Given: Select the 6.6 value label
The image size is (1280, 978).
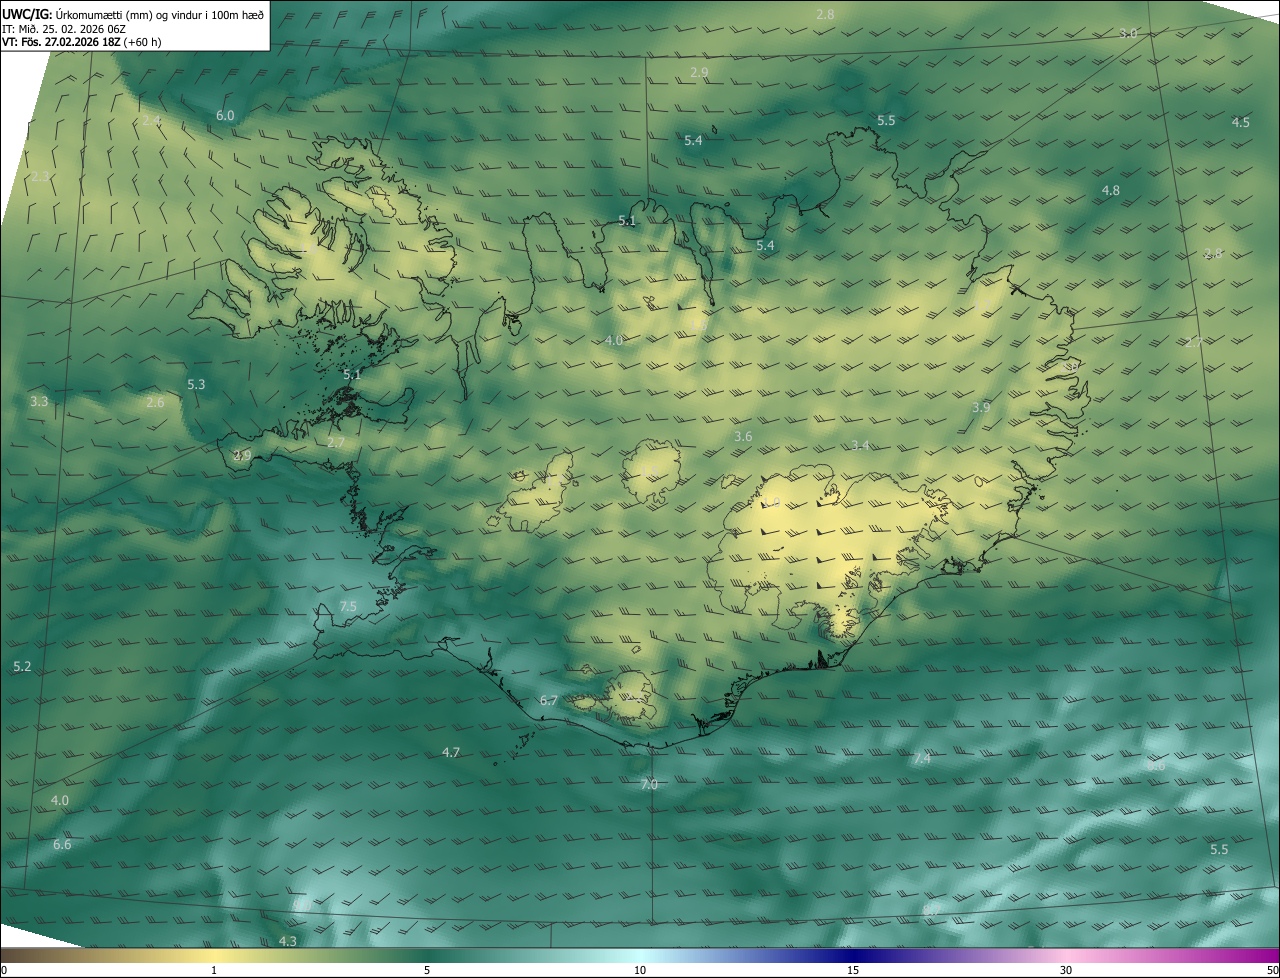Looking at the screenshot, I should 62,845.
